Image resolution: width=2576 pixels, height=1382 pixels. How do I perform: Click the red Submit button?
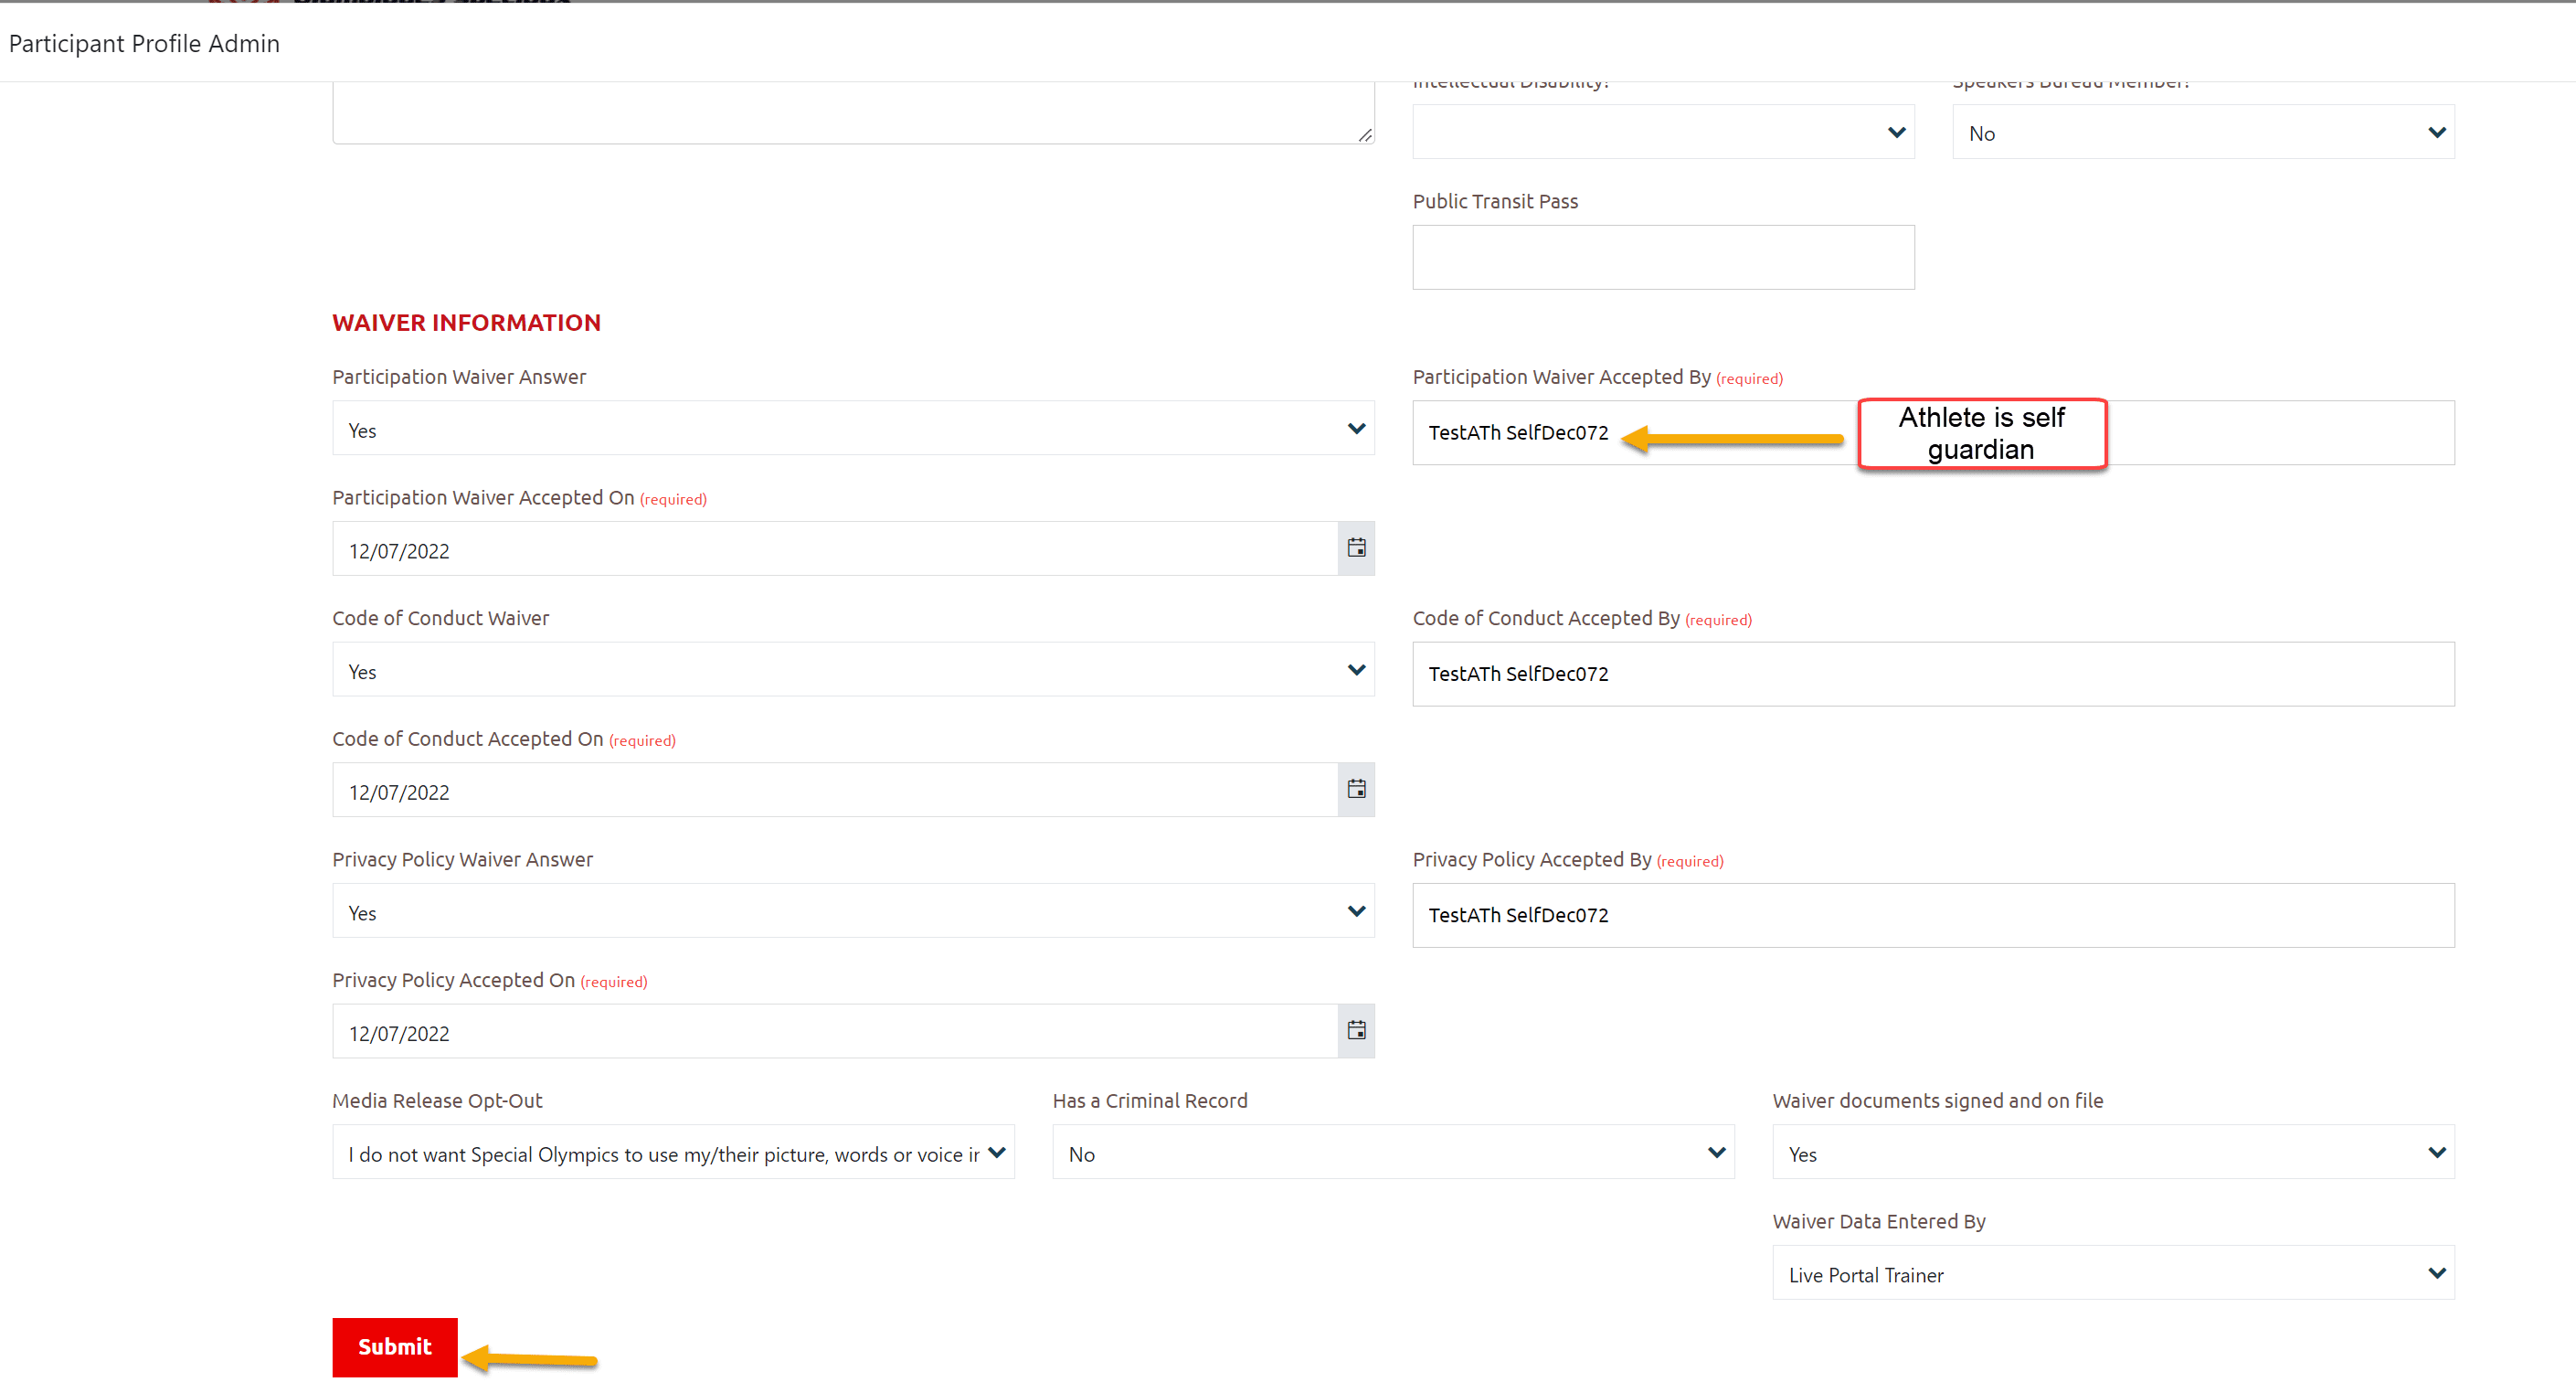click(395, 1346)
